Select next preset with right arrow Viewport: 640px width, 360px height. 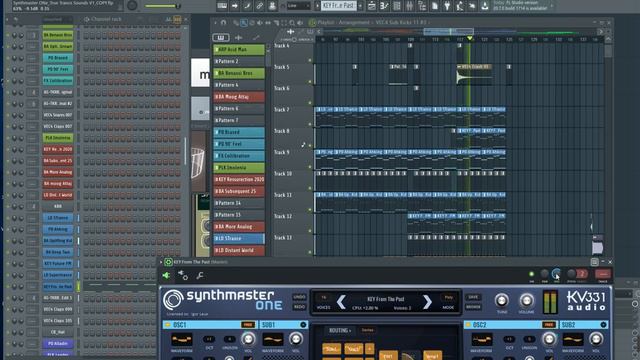[x=427, y=302]
